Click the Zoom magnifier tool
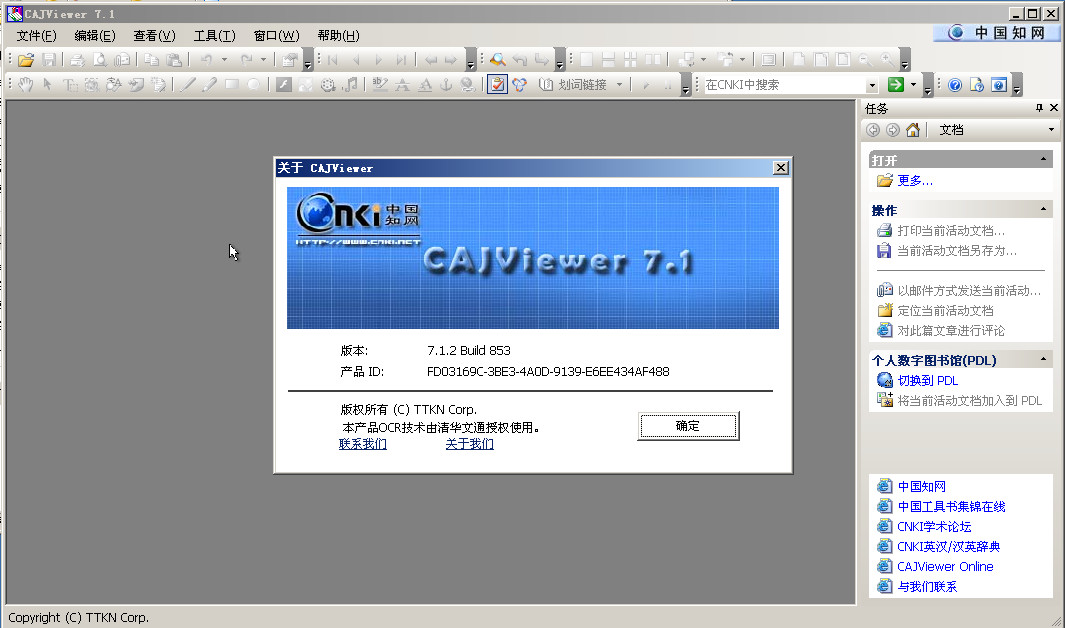 [497, 58]
